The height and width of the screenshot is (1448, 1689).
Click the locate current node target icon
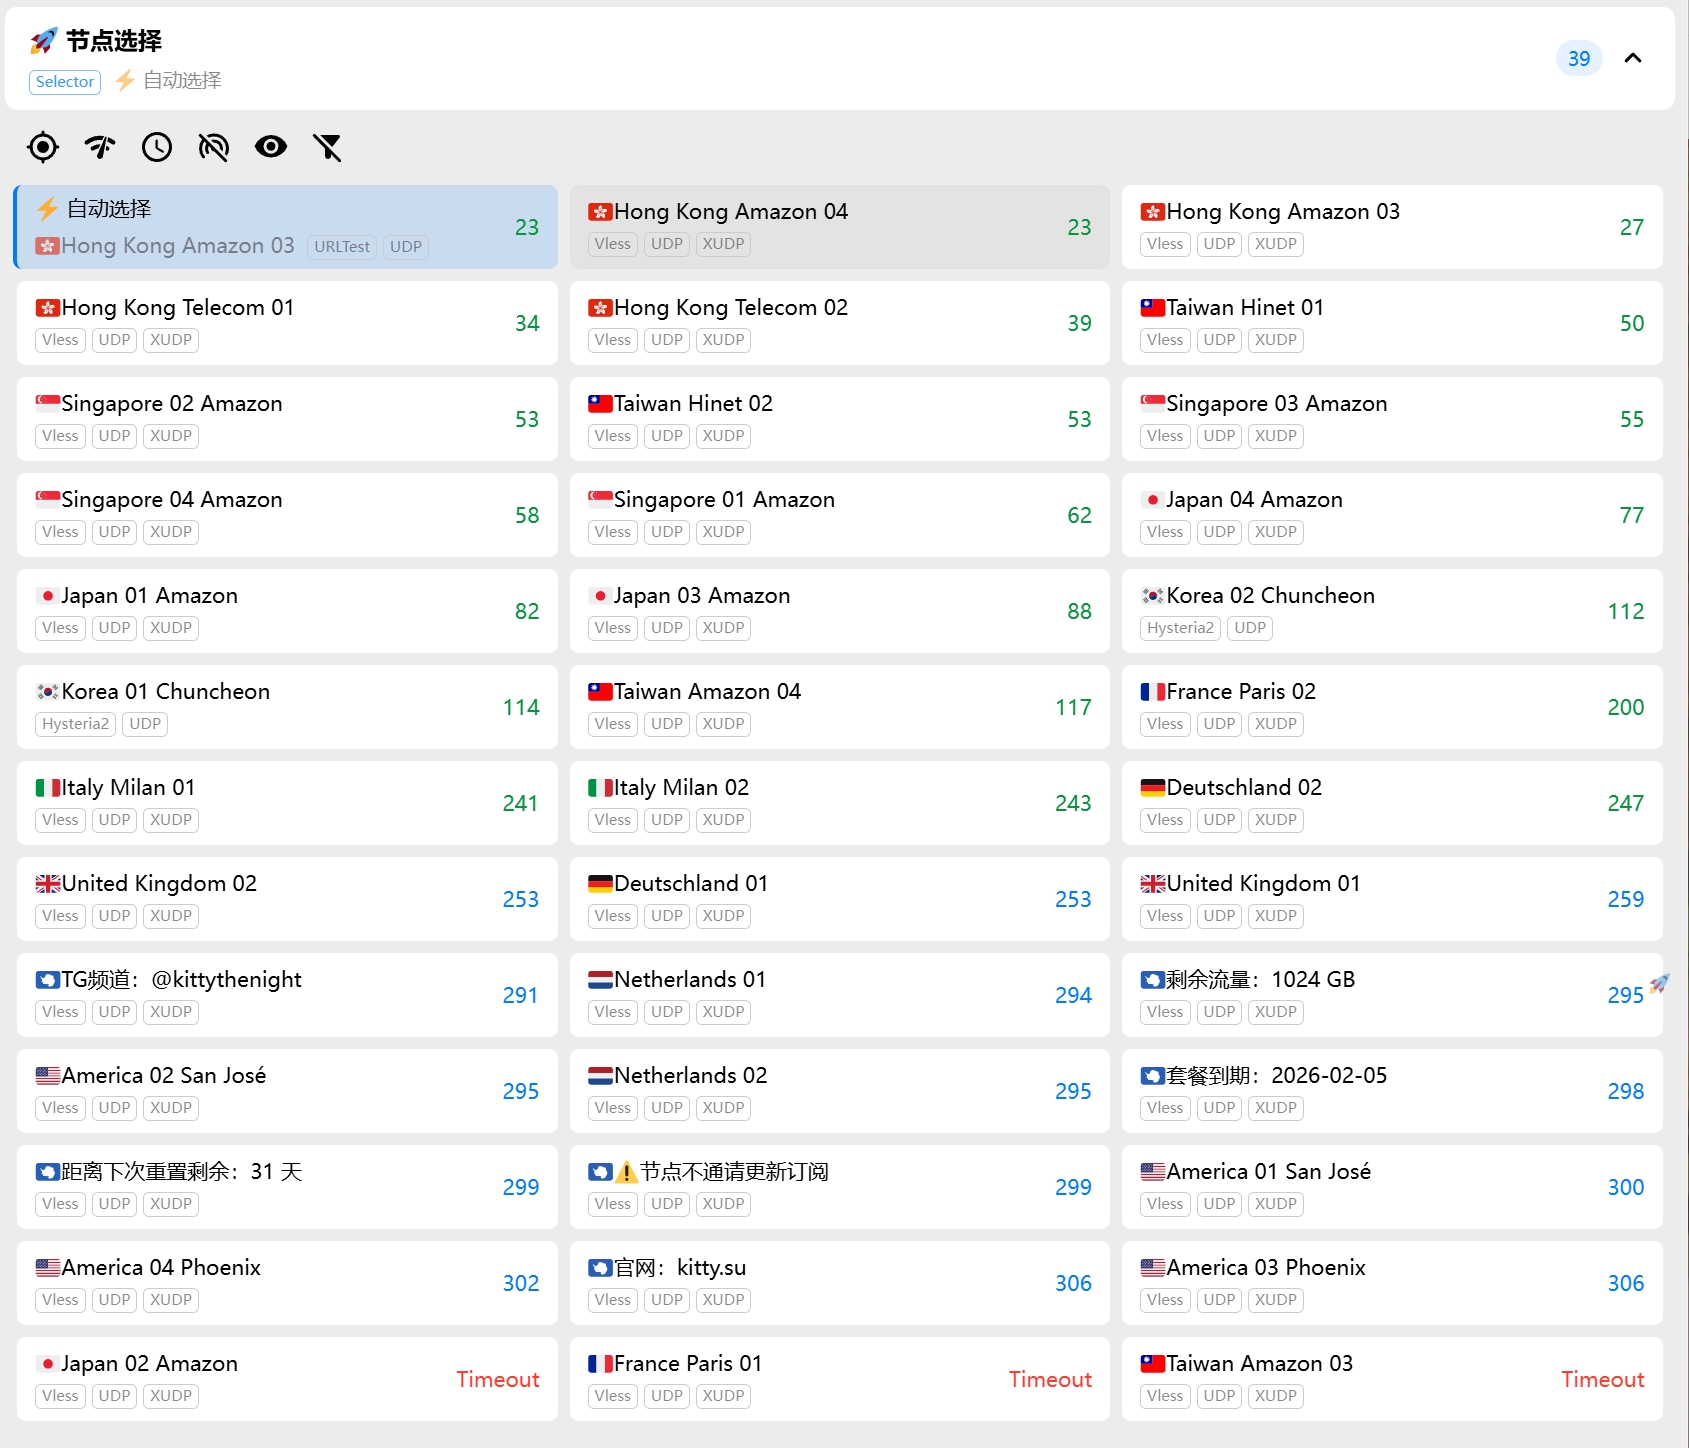click(43, 147)
